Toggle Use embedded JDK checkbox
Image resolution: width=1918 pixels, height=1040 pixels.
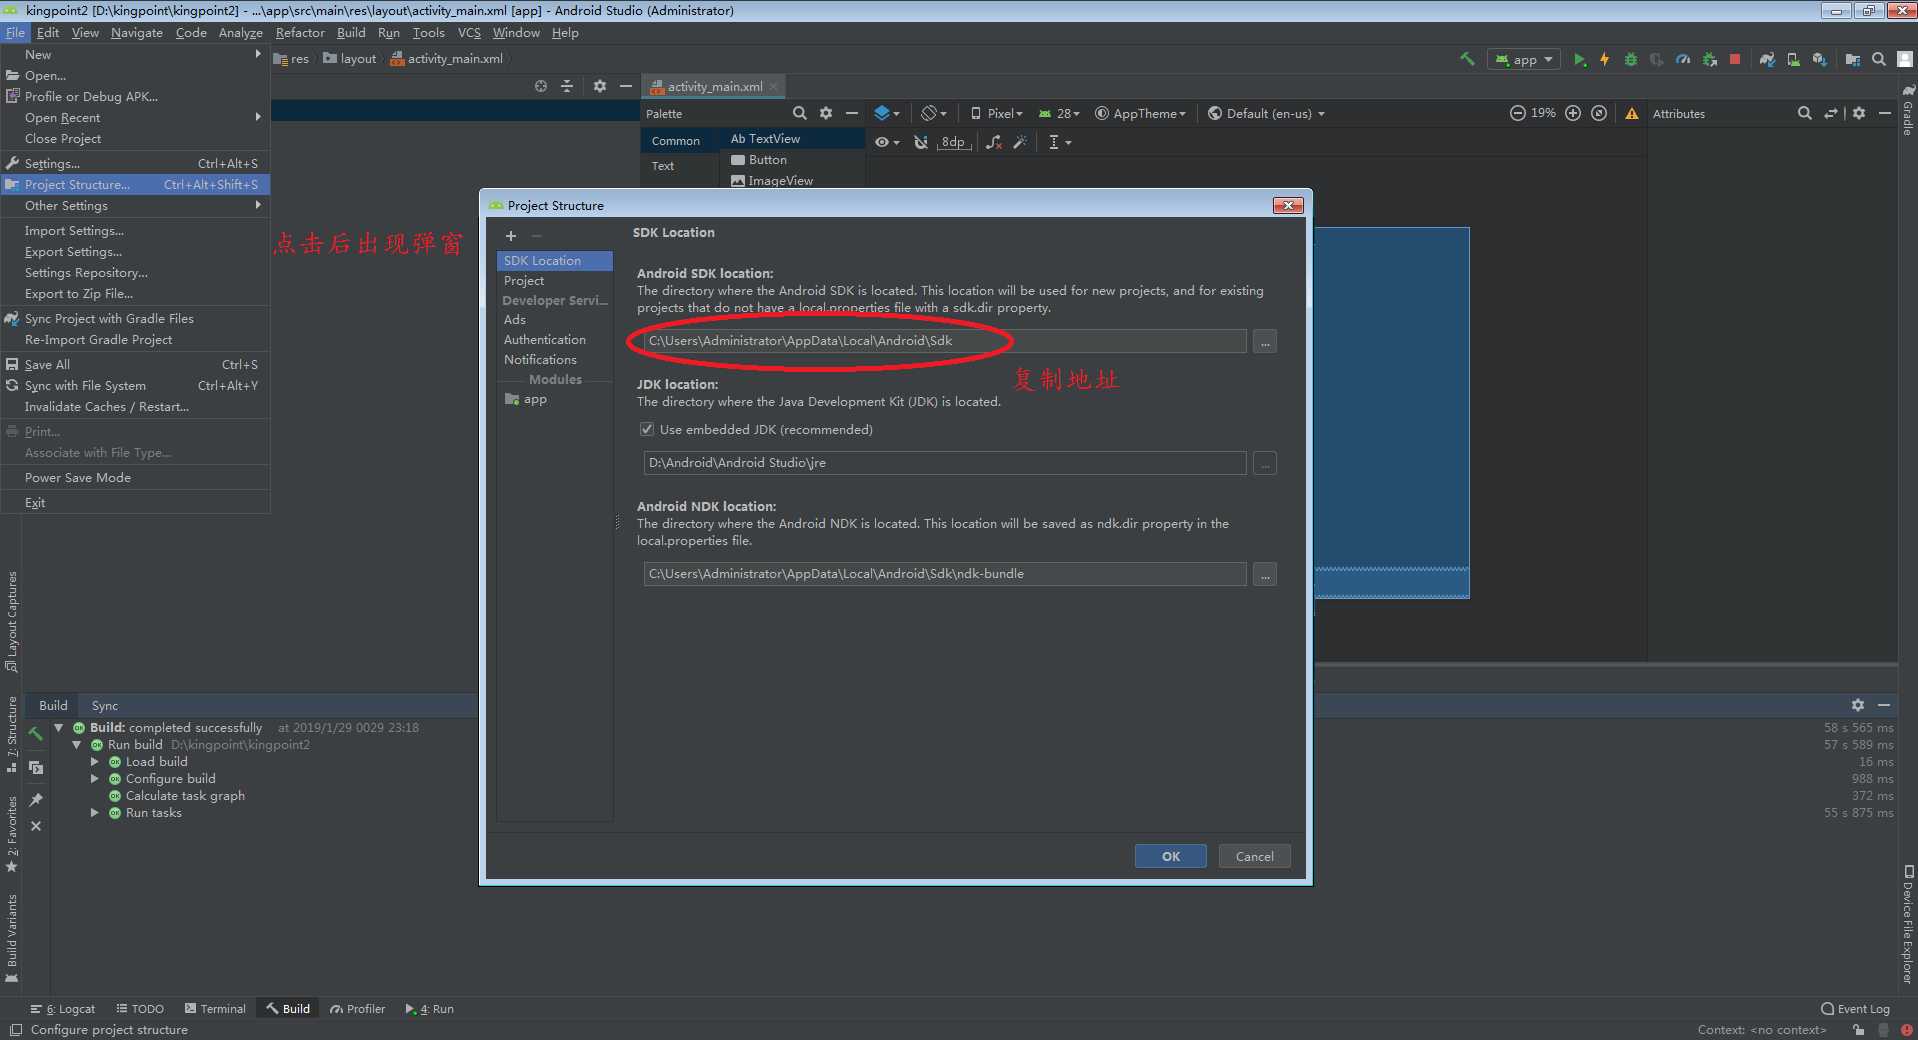(647, 429)
